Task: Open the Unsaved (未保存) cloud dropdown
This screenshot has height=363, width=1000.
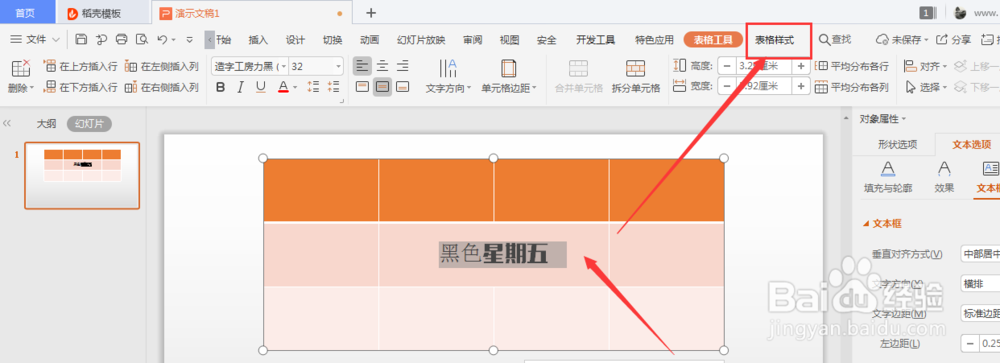Action: point(902,40)
